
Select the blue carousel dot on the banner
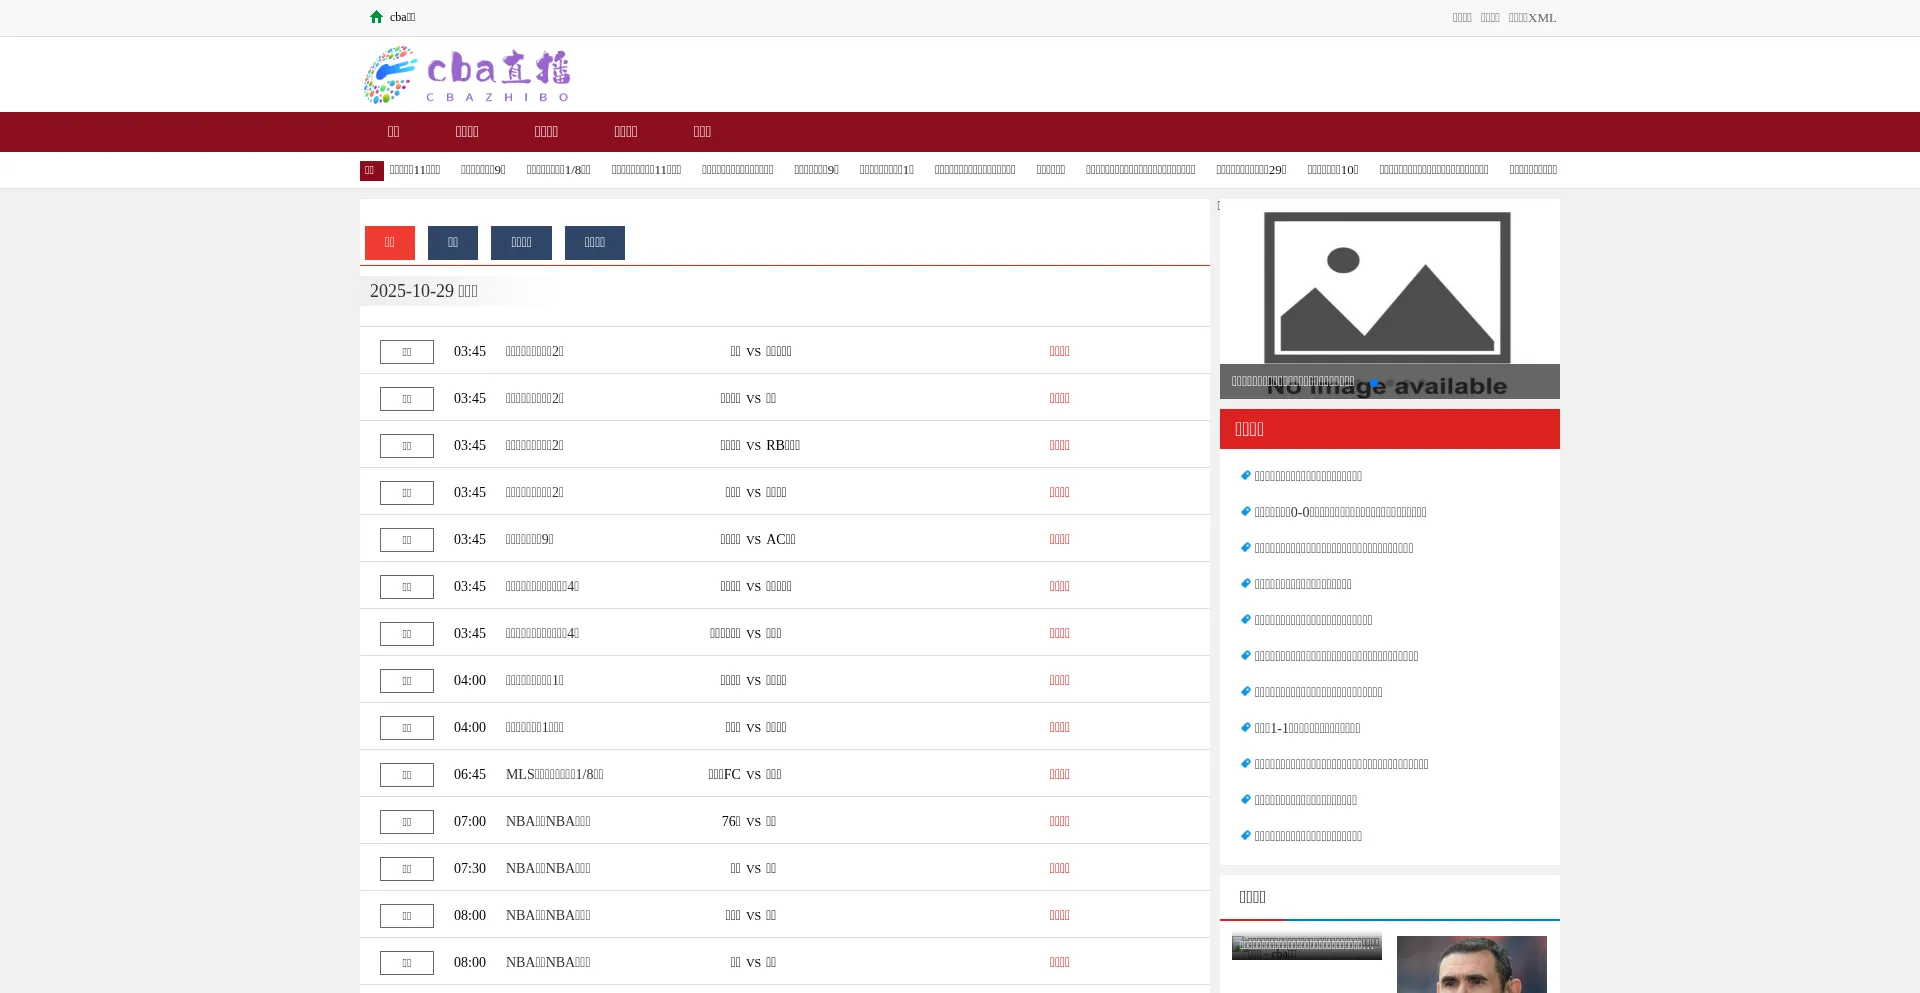tap(1374, 384)
